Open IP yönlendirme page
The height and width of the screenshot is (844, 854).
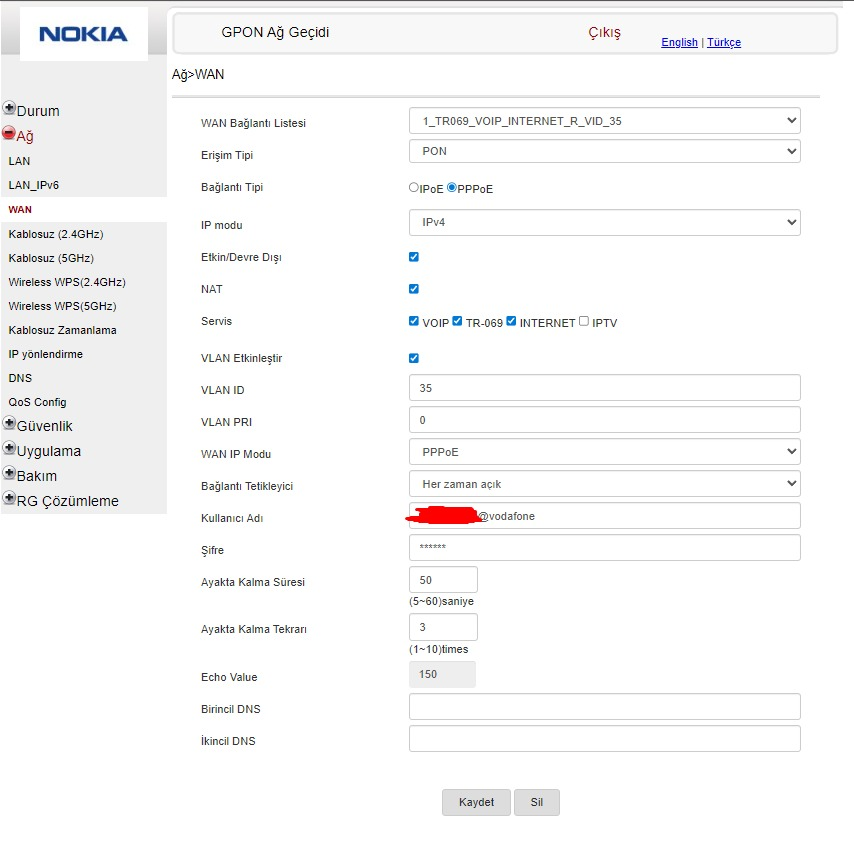(45, 354)
